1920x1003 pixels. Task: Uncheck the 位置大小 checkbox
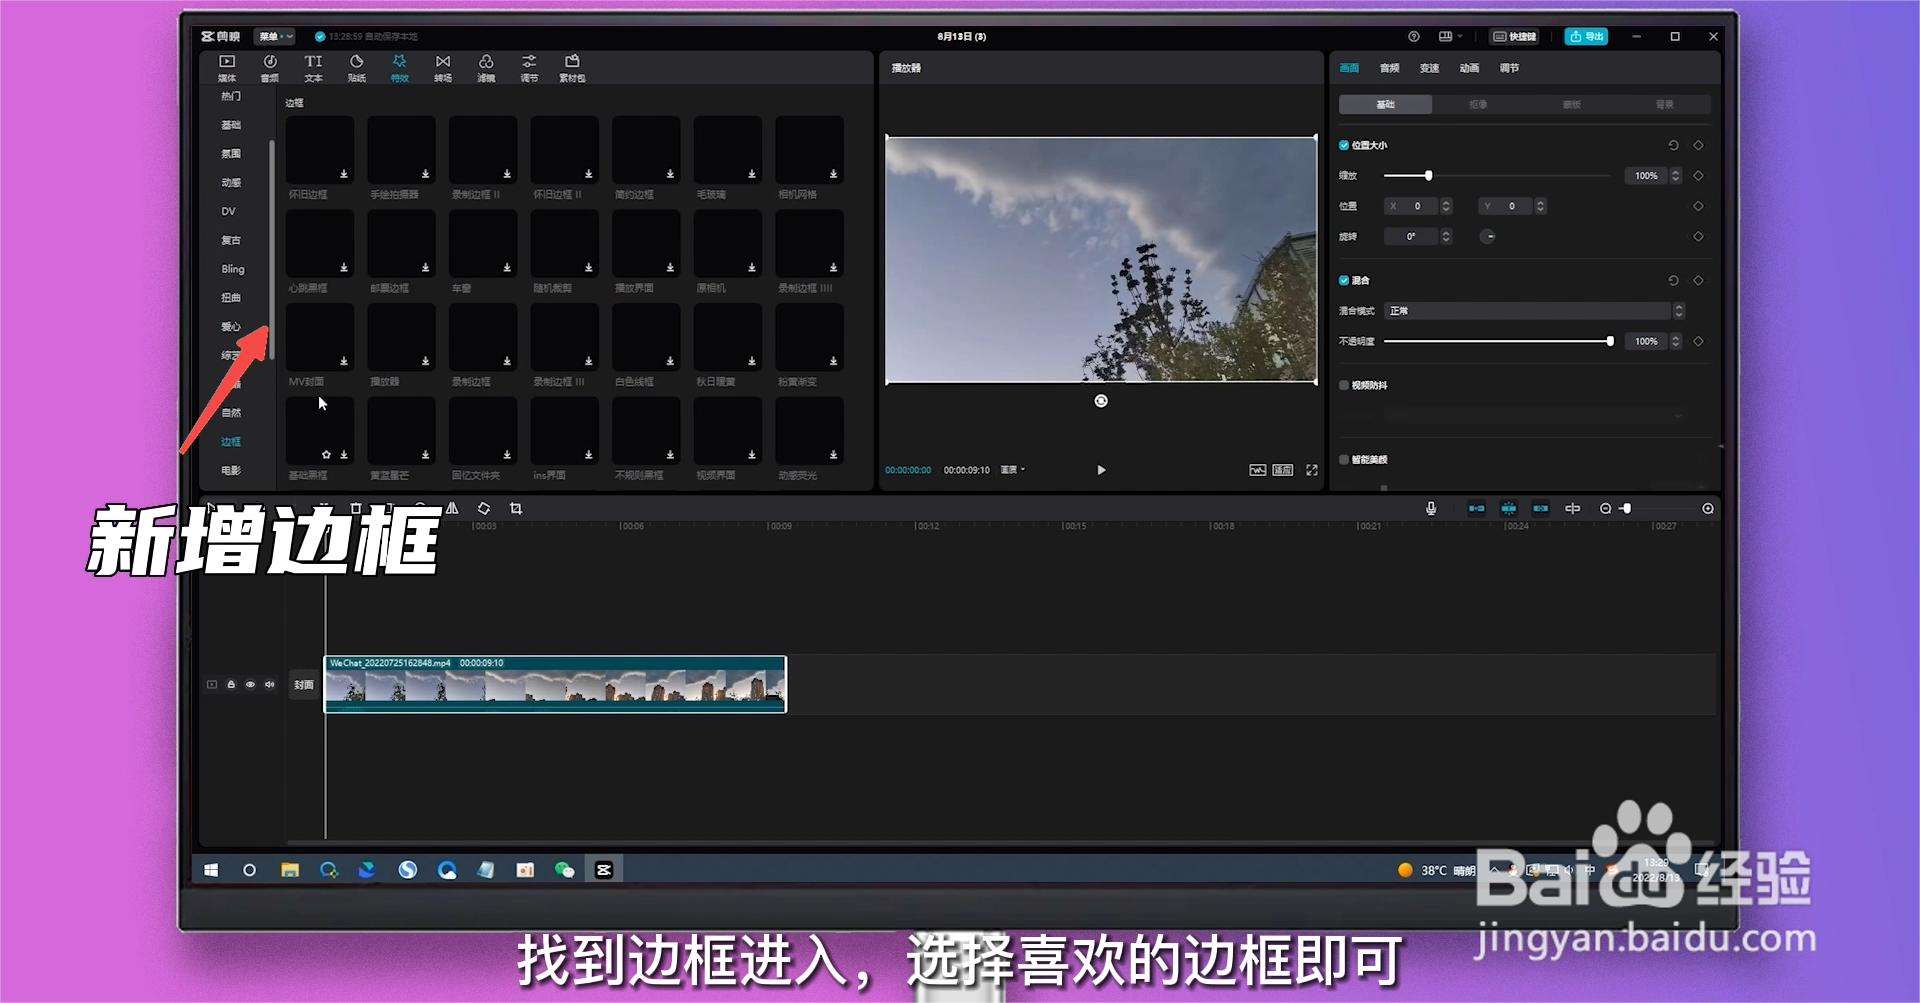click(1345, 145)
